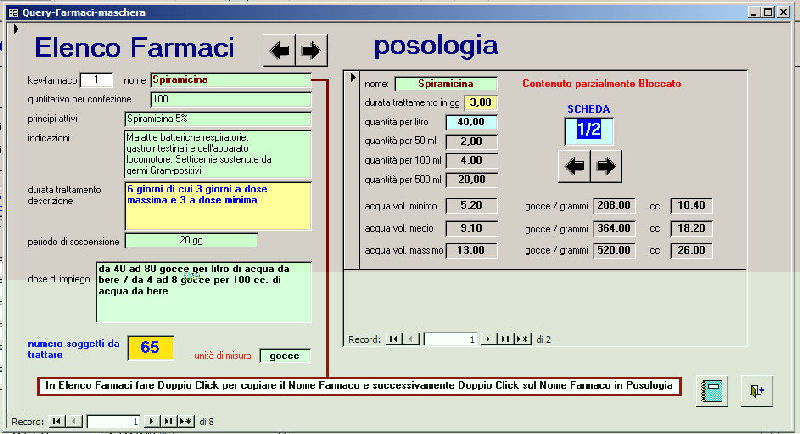The image size is (800, 434).
Task: Click the posologia record number box
Action: 451,339
